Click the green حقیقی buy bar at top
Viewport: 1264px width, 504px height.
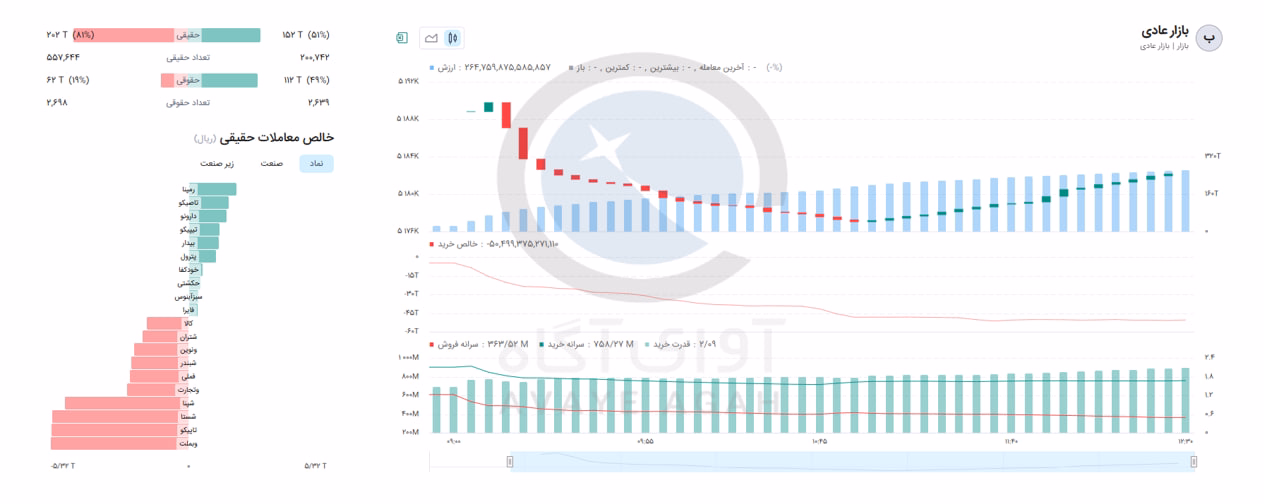tap(219, 35)
